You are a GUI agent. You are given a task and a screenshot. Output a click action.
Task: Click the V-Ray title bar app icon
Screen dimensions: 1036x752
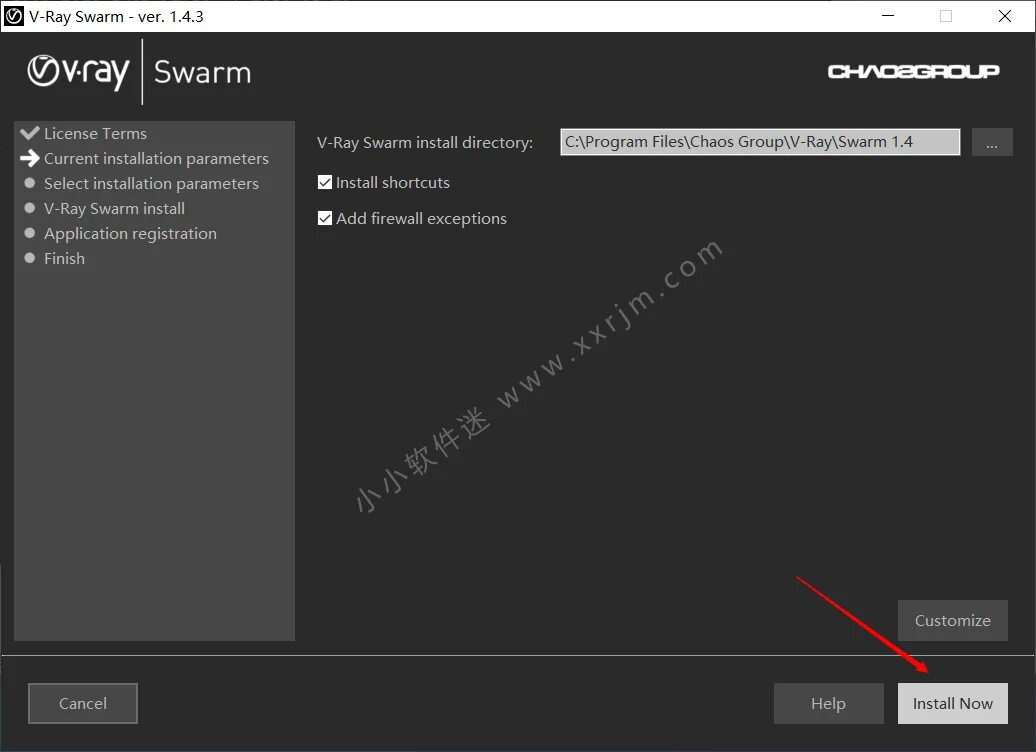pos(14,16)
